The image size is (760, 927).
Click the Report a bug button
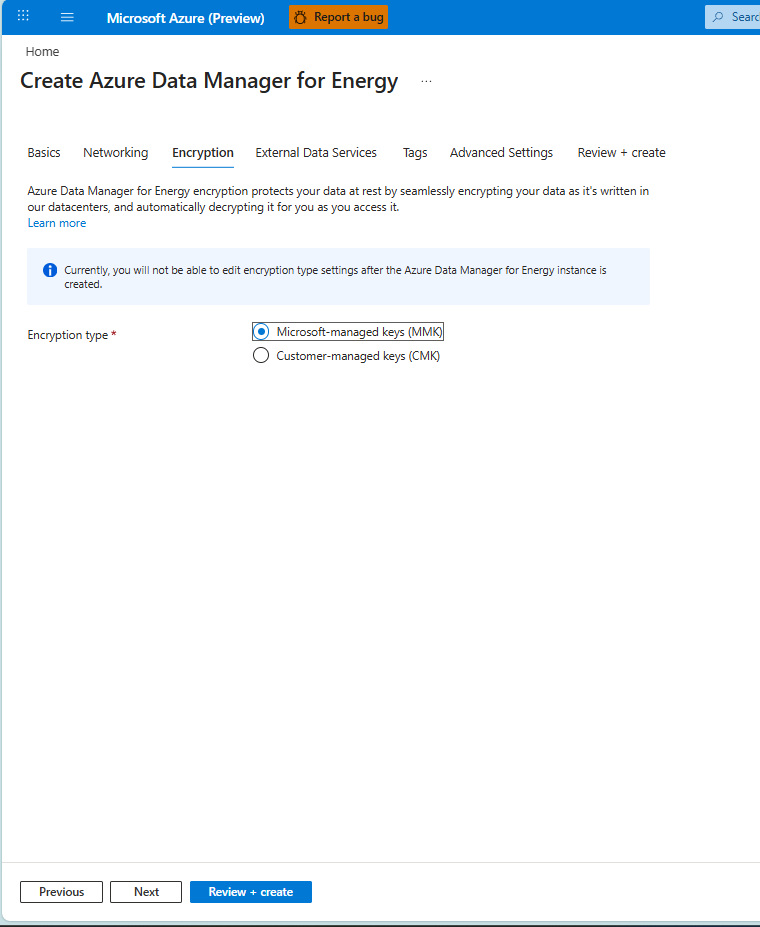338,17
